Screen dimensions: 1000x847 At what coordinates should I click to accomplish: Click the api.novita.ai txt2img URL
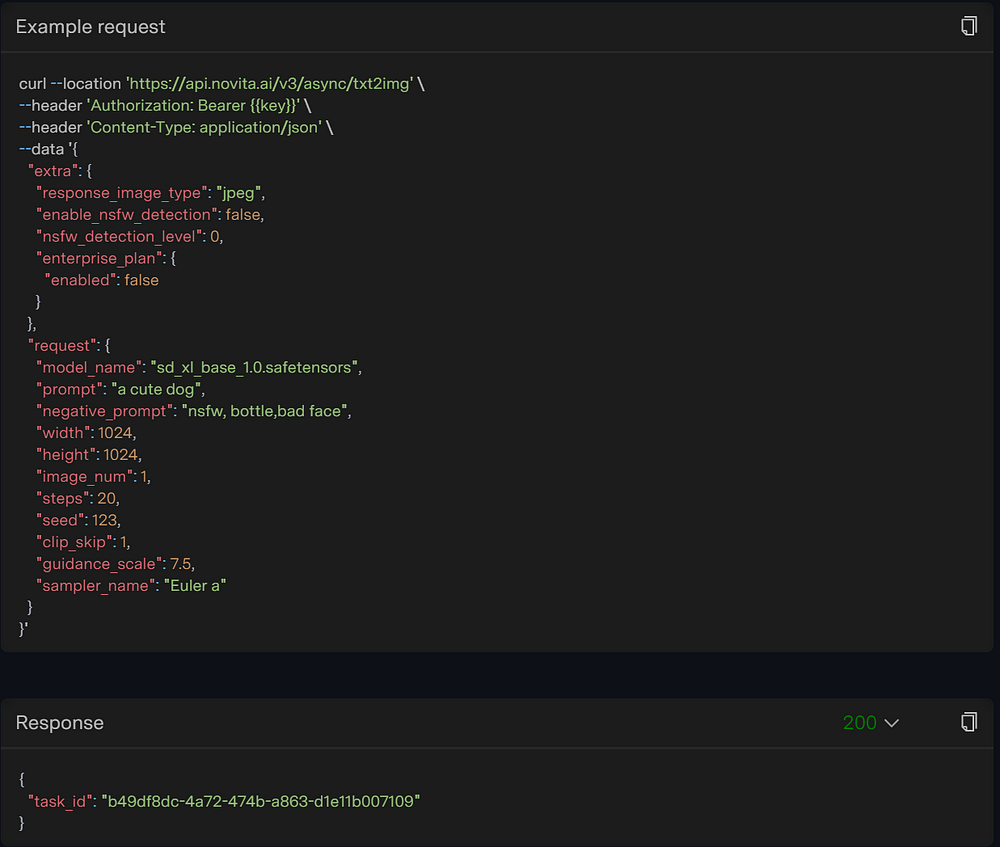tap(270, 84)
